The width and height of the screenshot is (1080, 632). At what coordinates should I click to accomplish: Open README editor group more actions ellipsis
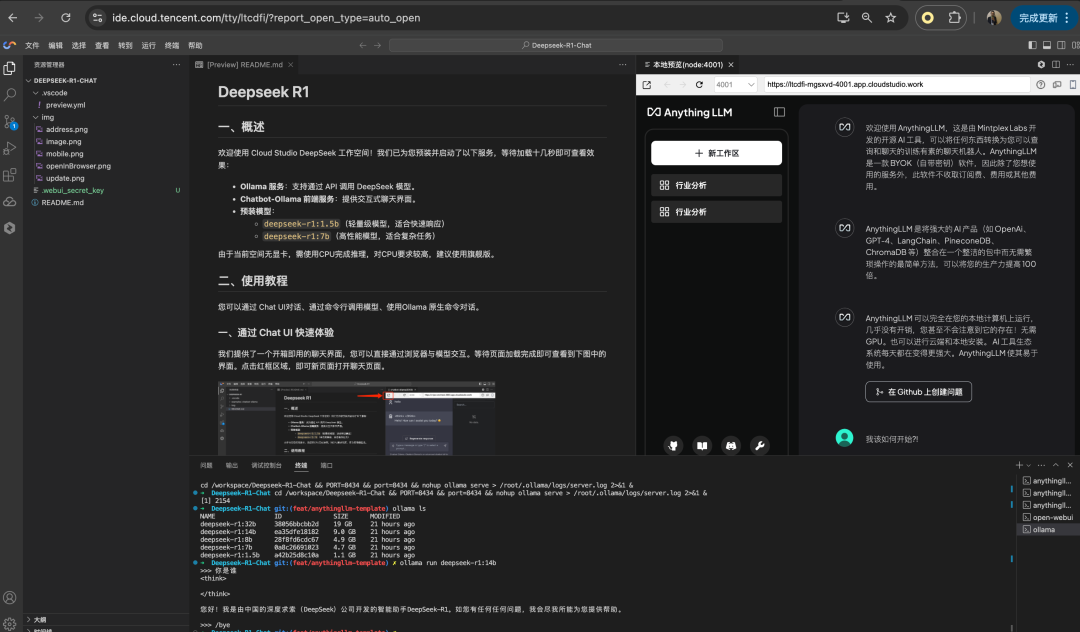(623, 65)
